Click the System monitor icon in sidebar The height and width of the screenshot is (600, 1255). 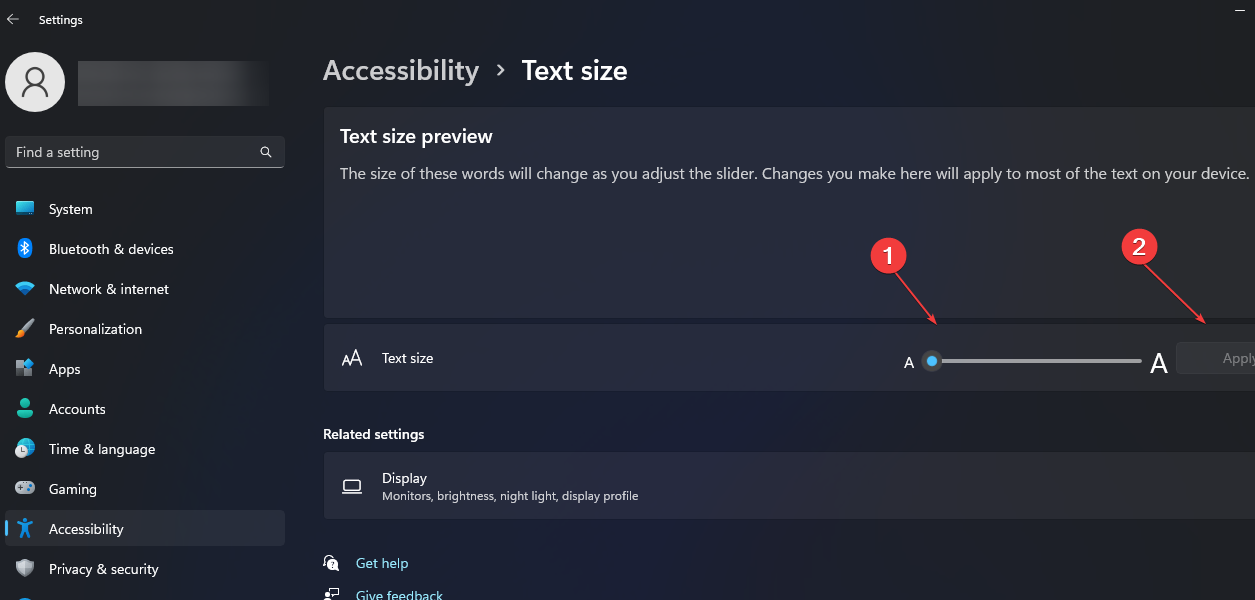click(x=25, y=209)
